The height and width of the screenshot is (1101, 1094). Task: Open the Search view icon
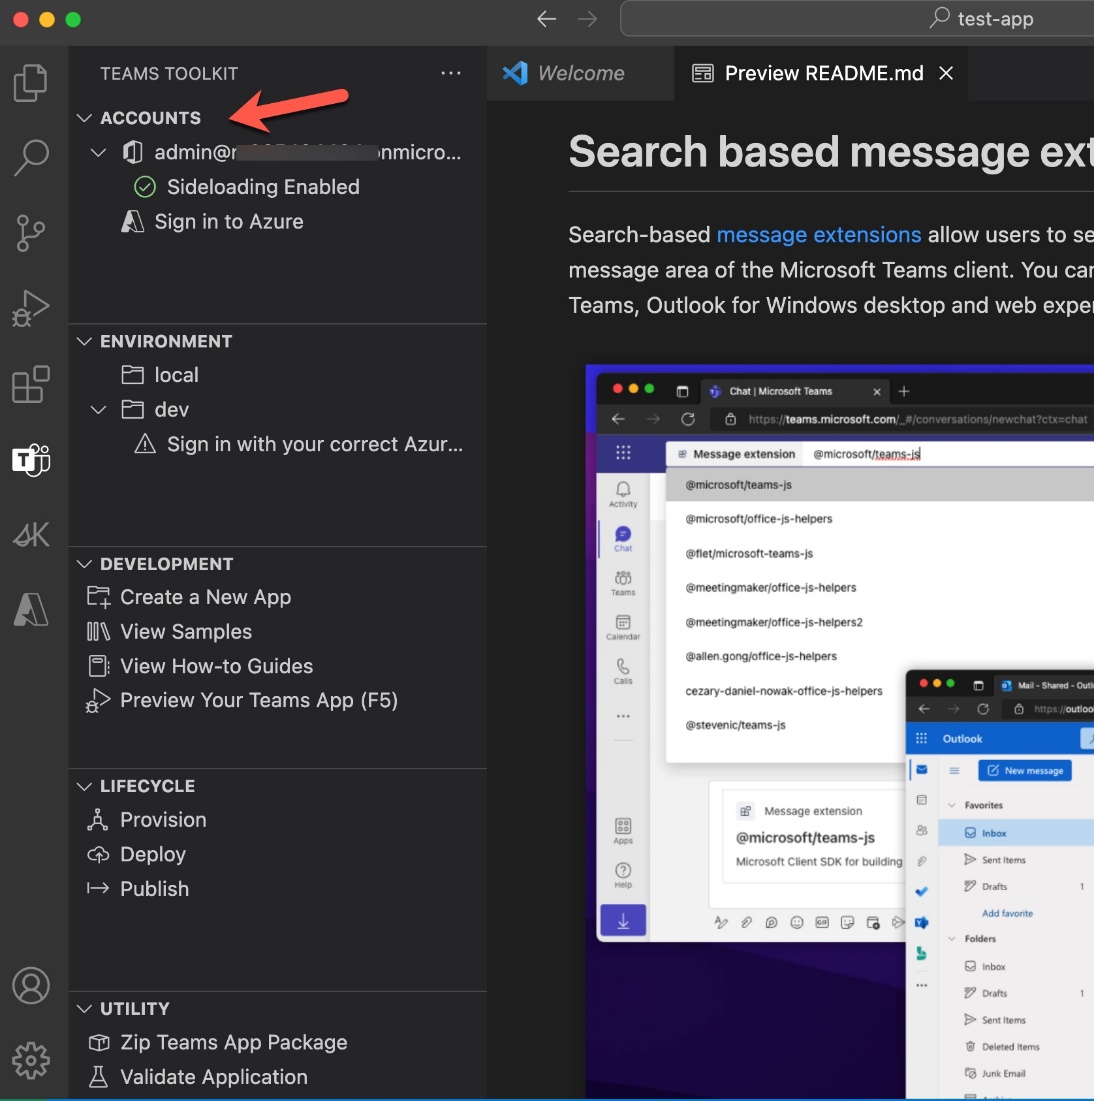[x=31, y=157]
